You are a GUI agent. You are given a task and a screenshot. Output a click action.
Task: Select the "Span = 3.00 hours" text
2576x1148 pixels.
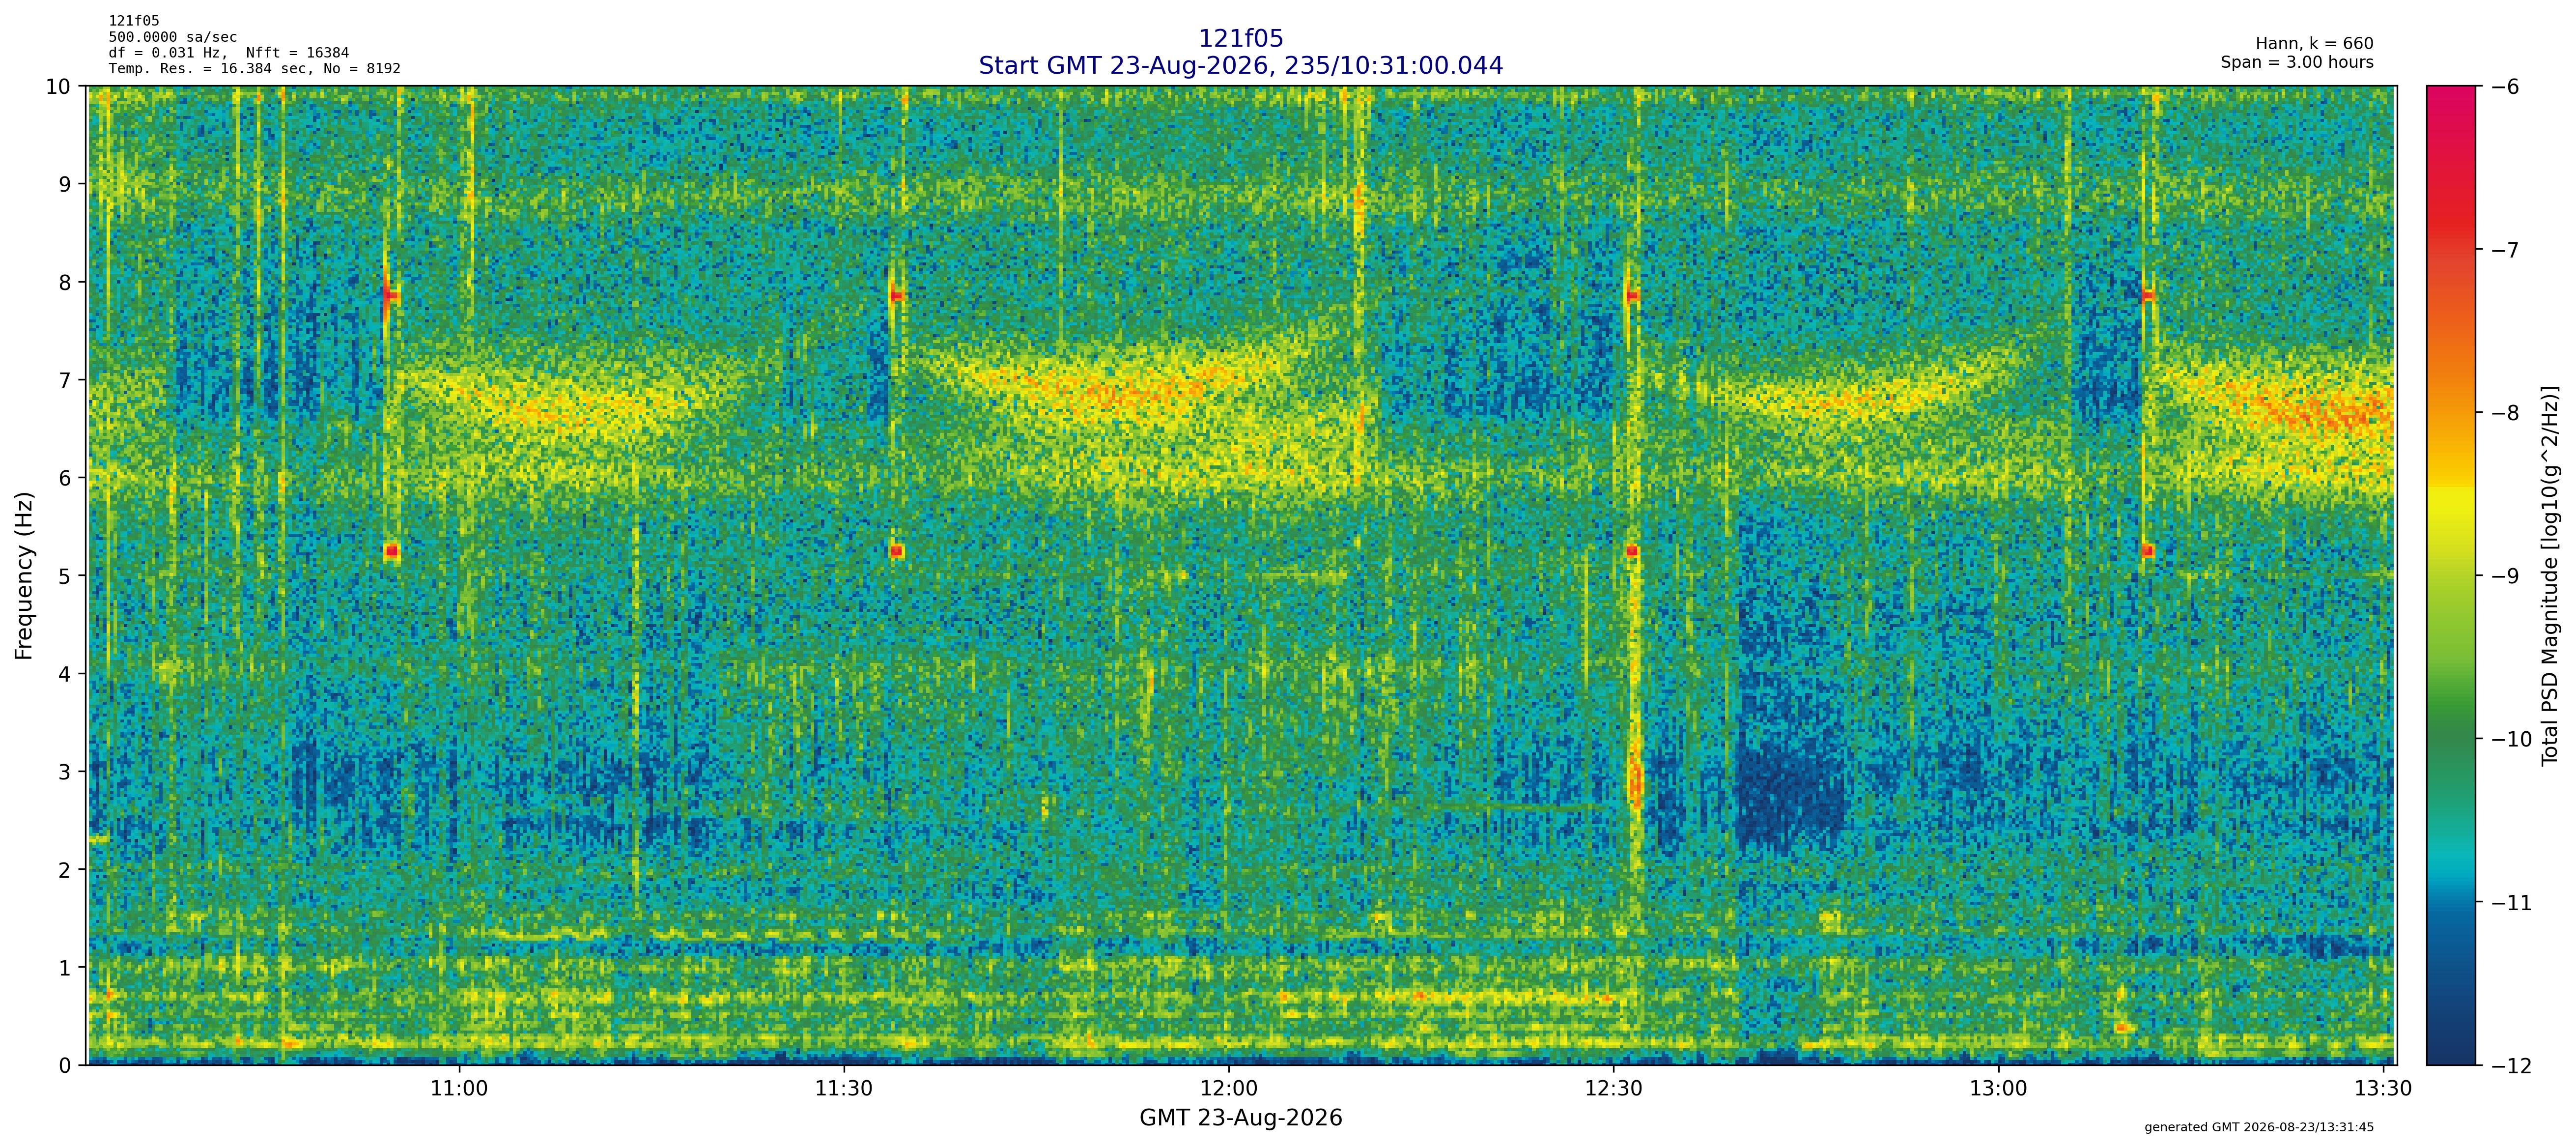click(2297, 62)
